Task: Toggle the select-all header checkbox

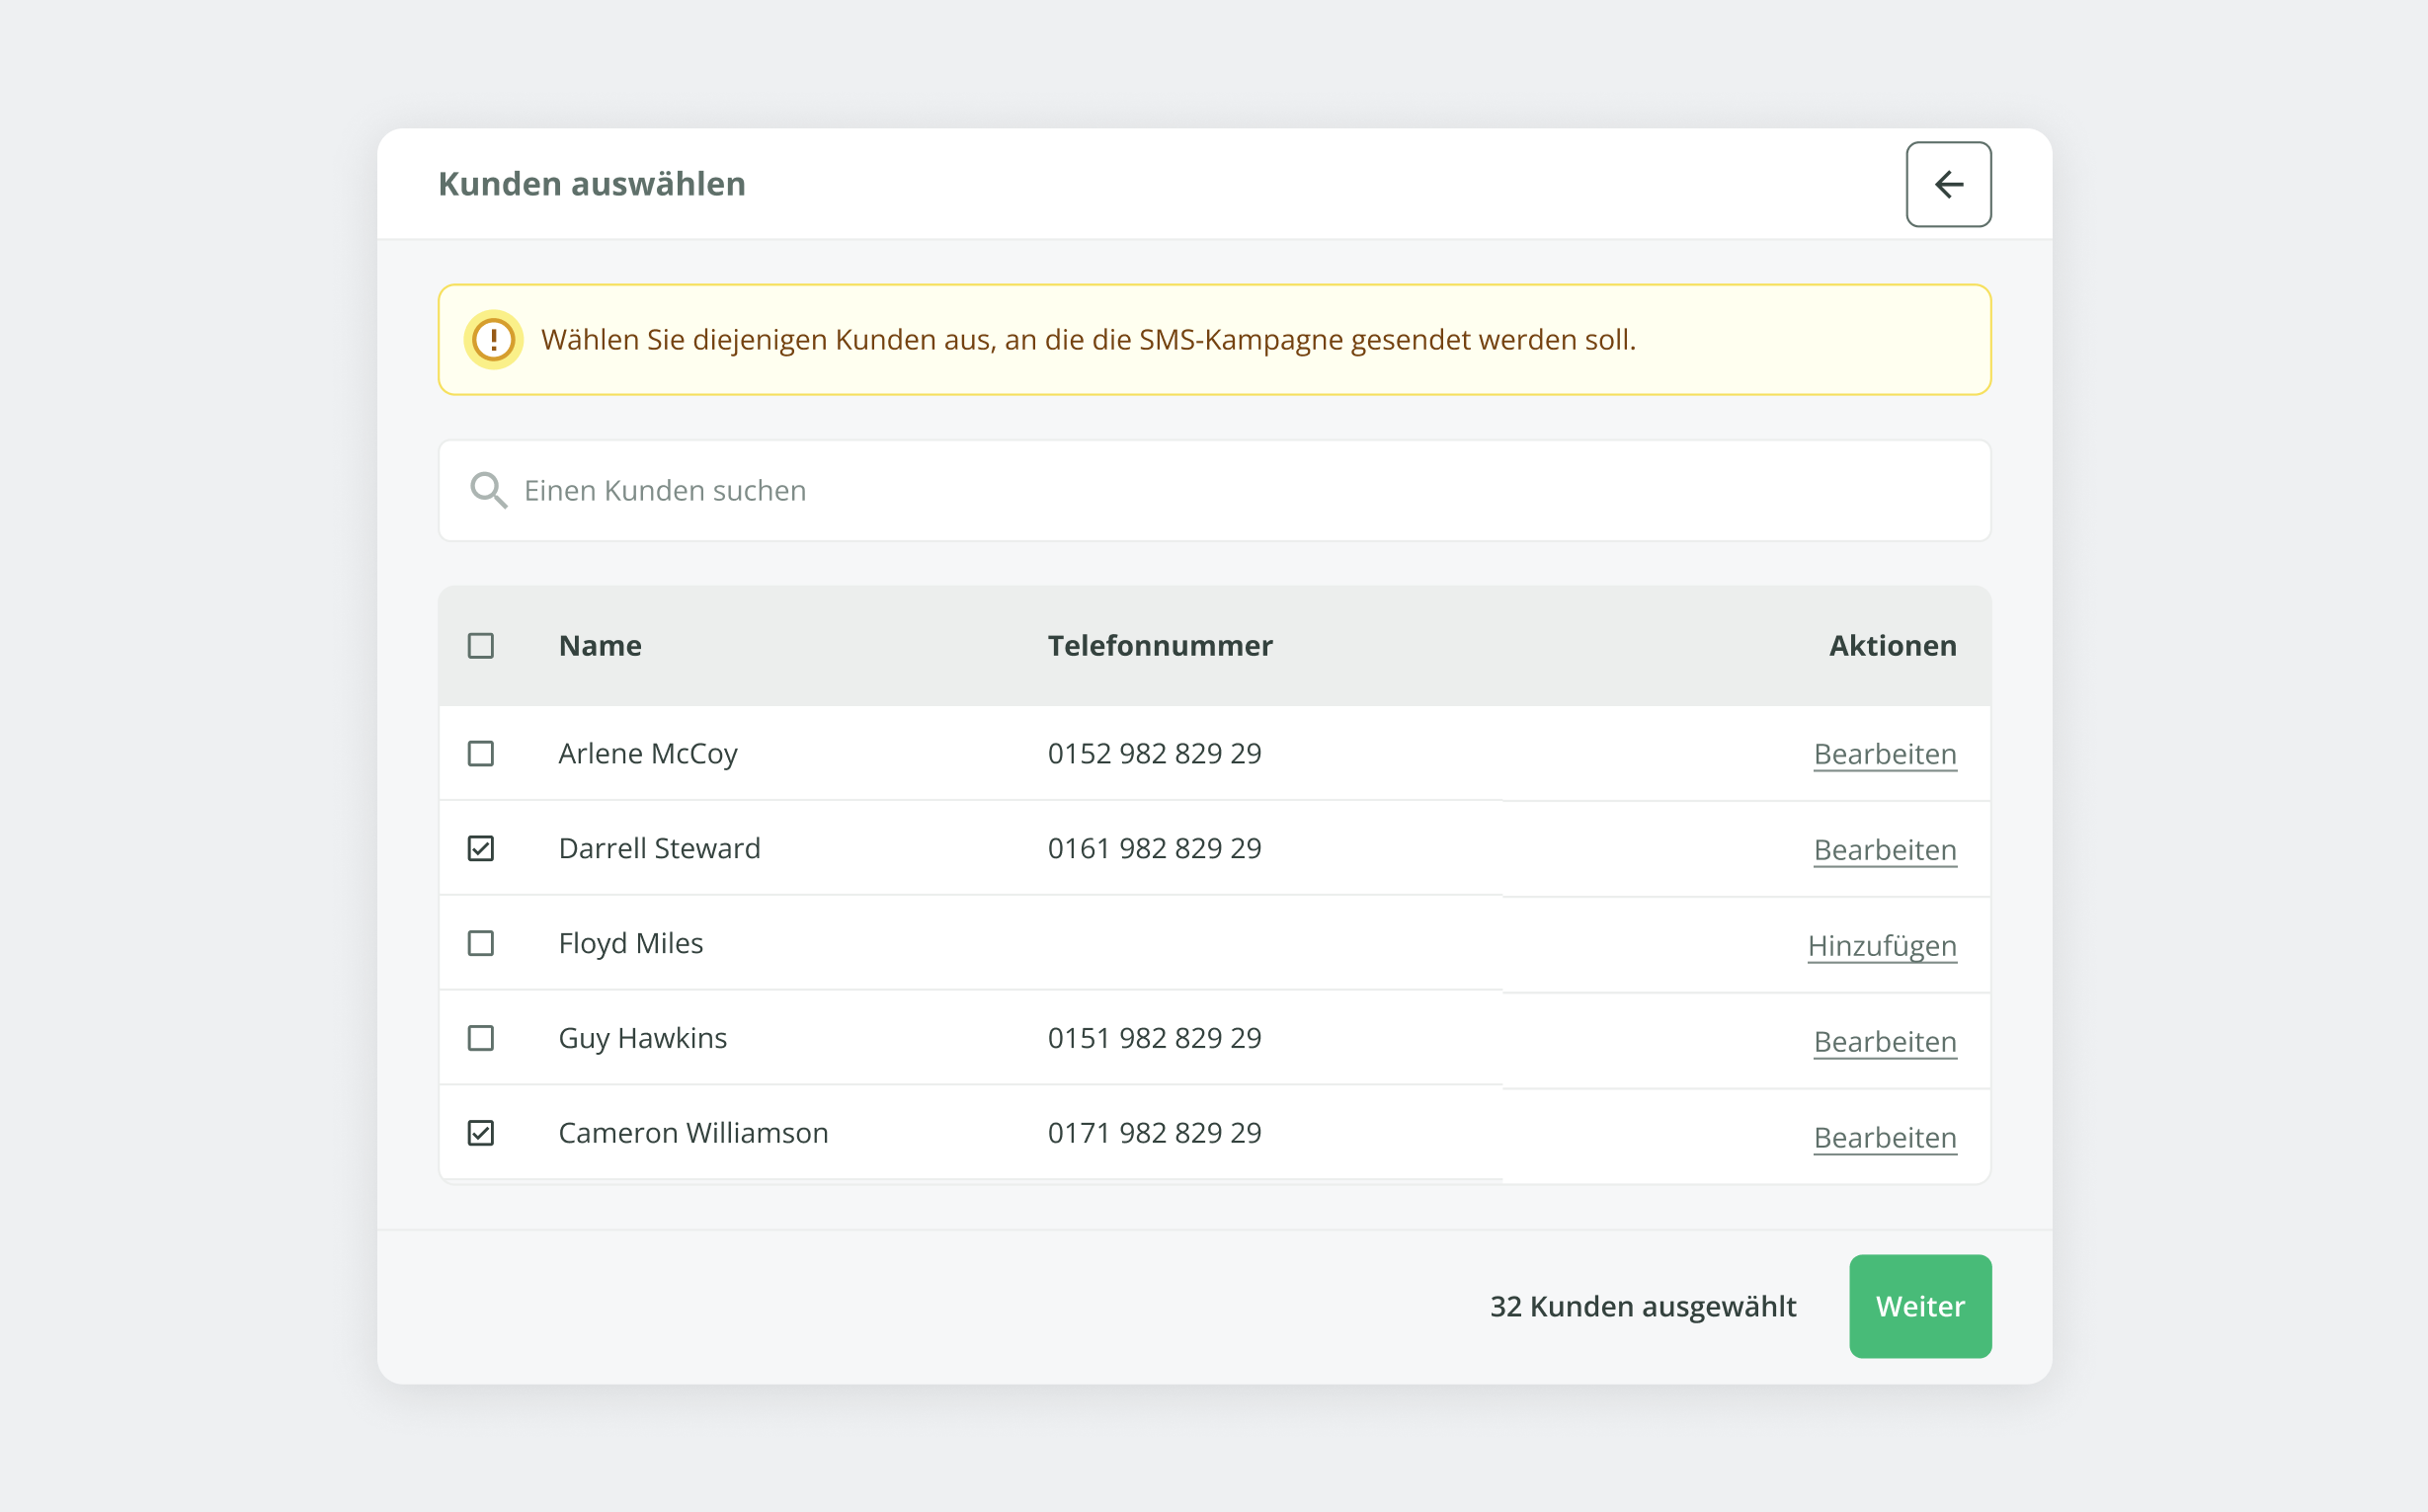Action: [481, 646]
